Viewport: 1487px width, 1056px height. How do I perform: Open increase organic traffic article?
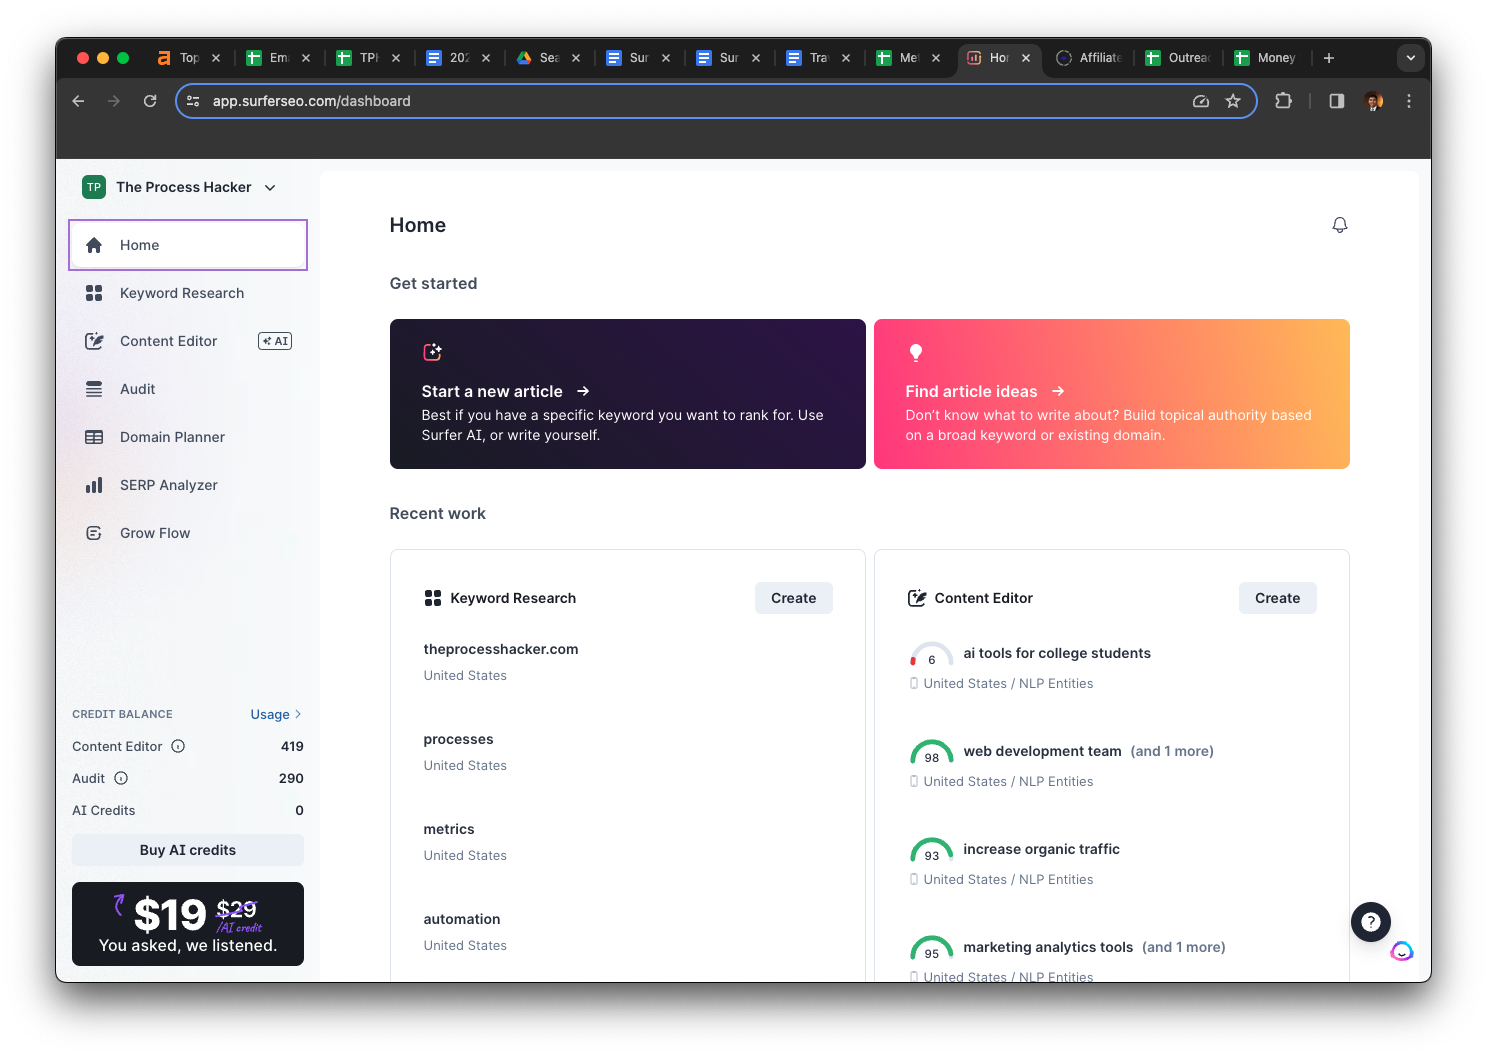coord(1041,849)
